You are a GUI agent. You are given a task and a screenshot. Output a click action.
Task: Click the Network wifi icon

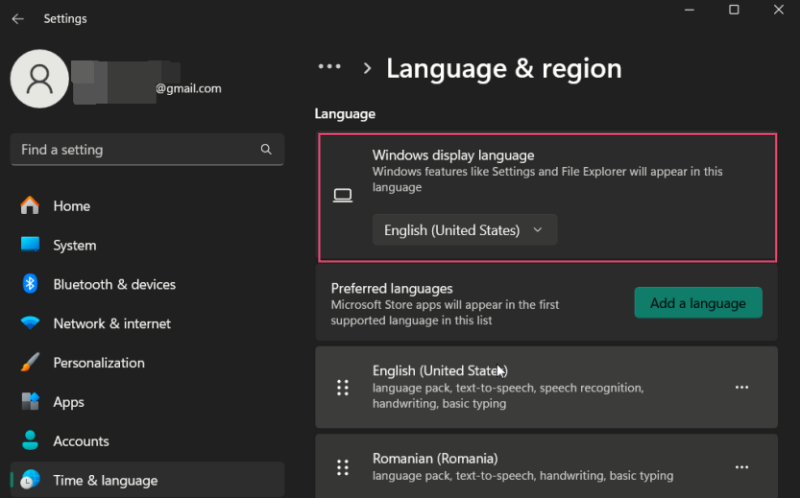coord(30,322)
